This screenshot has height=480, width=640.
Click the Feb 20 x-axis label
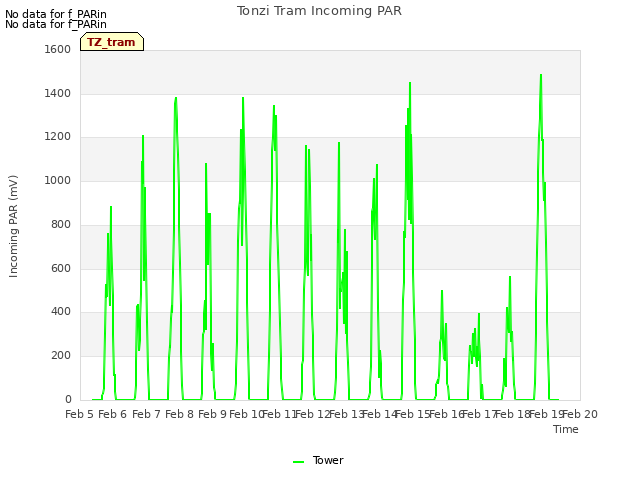(580, 414)
